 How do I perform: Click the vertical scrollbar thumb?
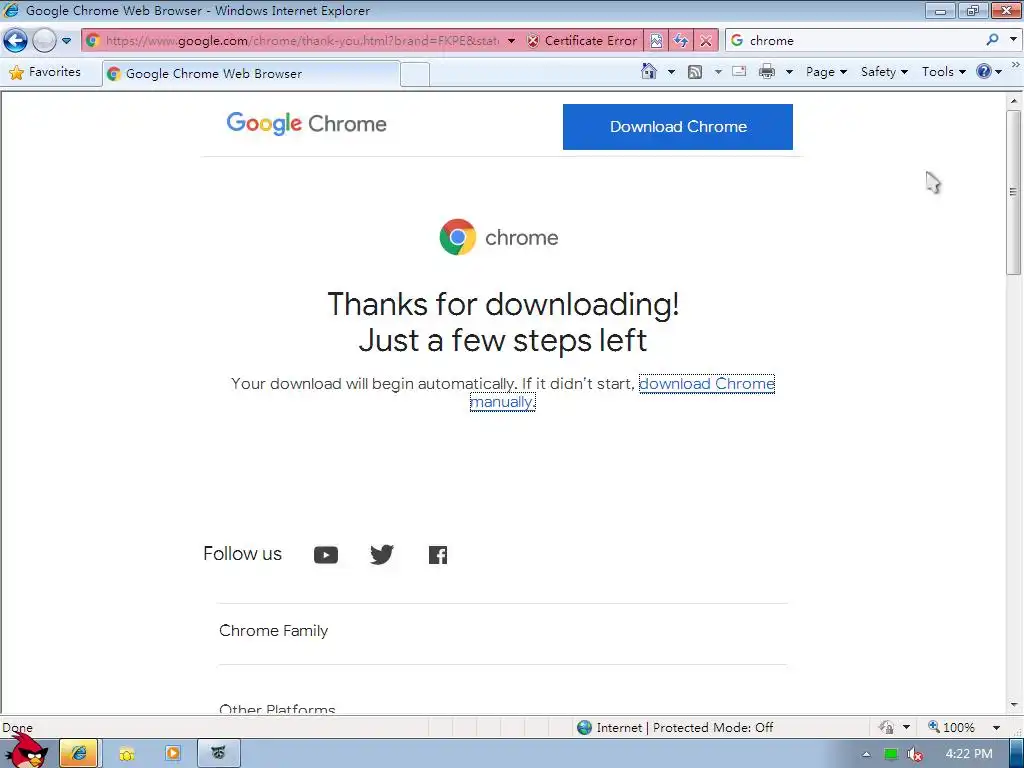tap(1013, 193)
